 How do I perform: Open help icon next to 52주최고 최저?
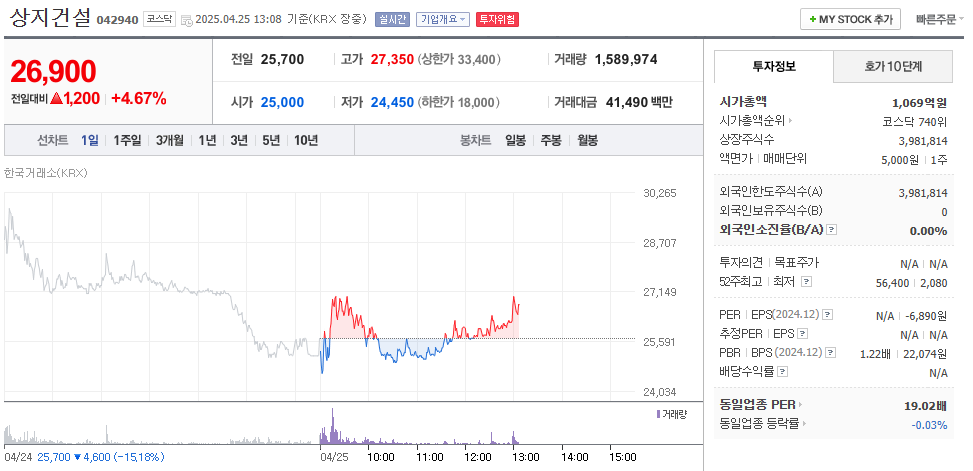pyautogui.click(x=806, y=282)
